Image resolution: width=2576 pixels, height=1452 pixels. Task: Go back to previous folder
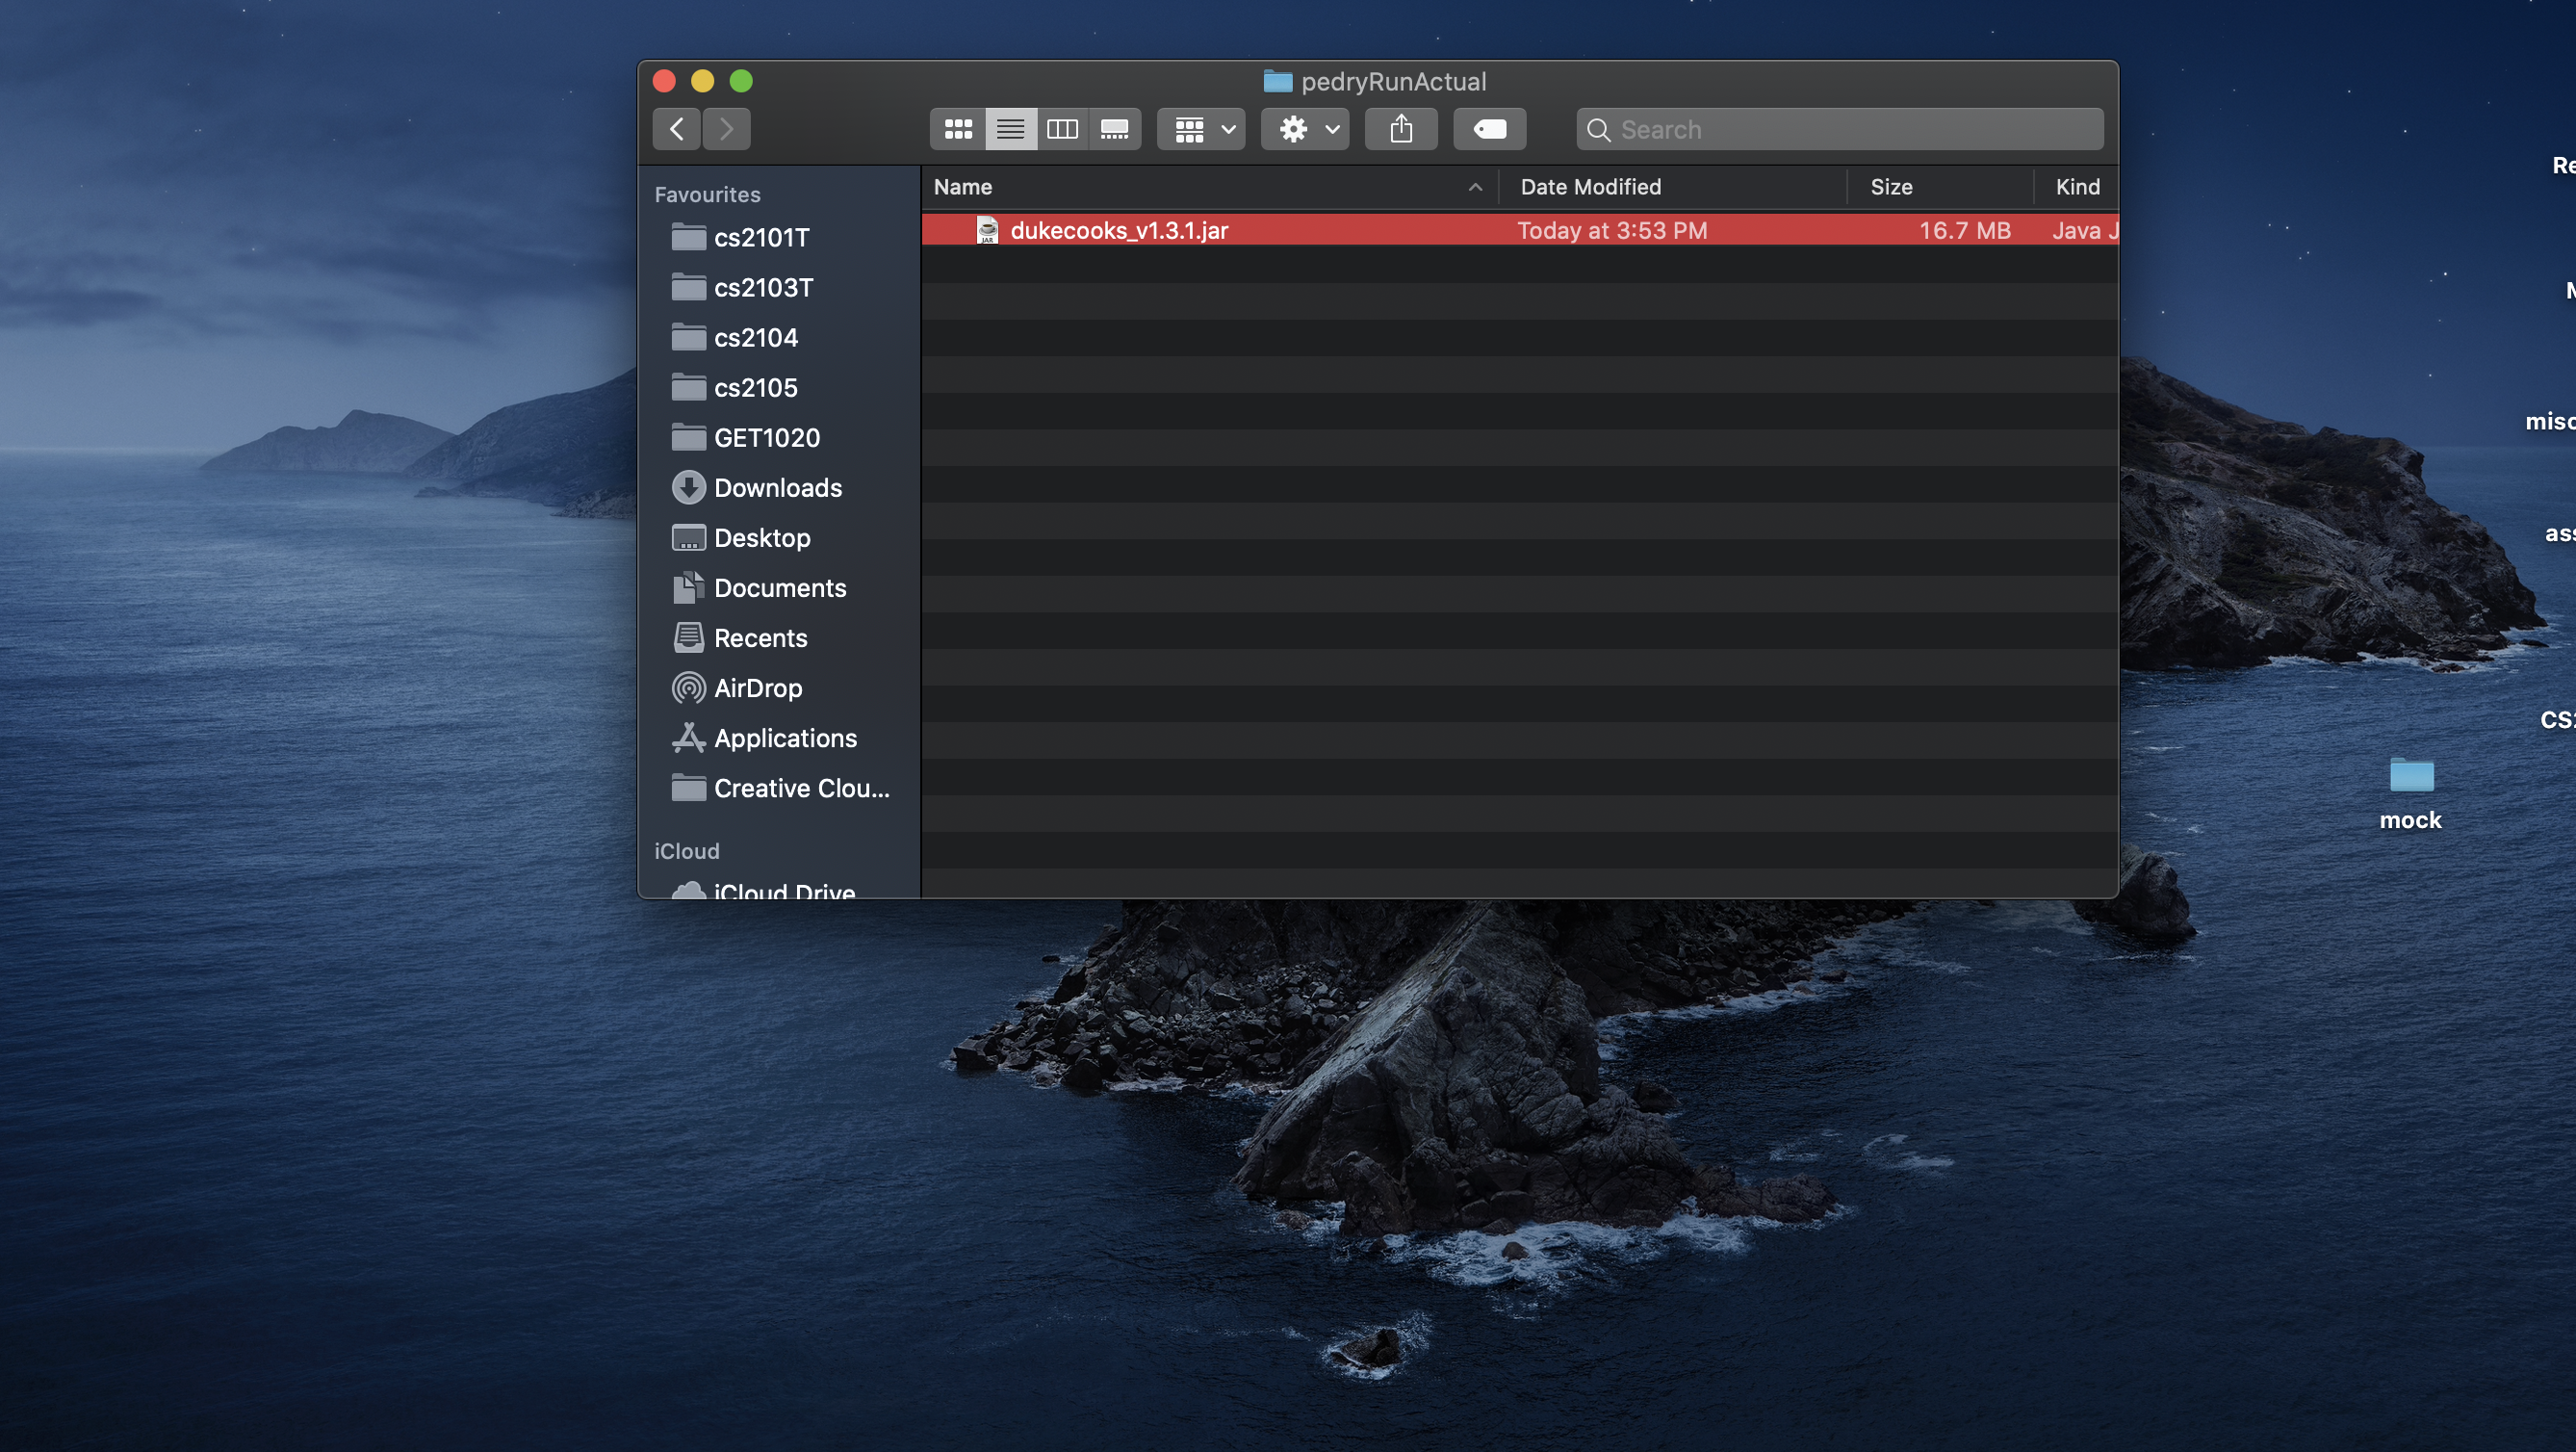pos(677,129)
